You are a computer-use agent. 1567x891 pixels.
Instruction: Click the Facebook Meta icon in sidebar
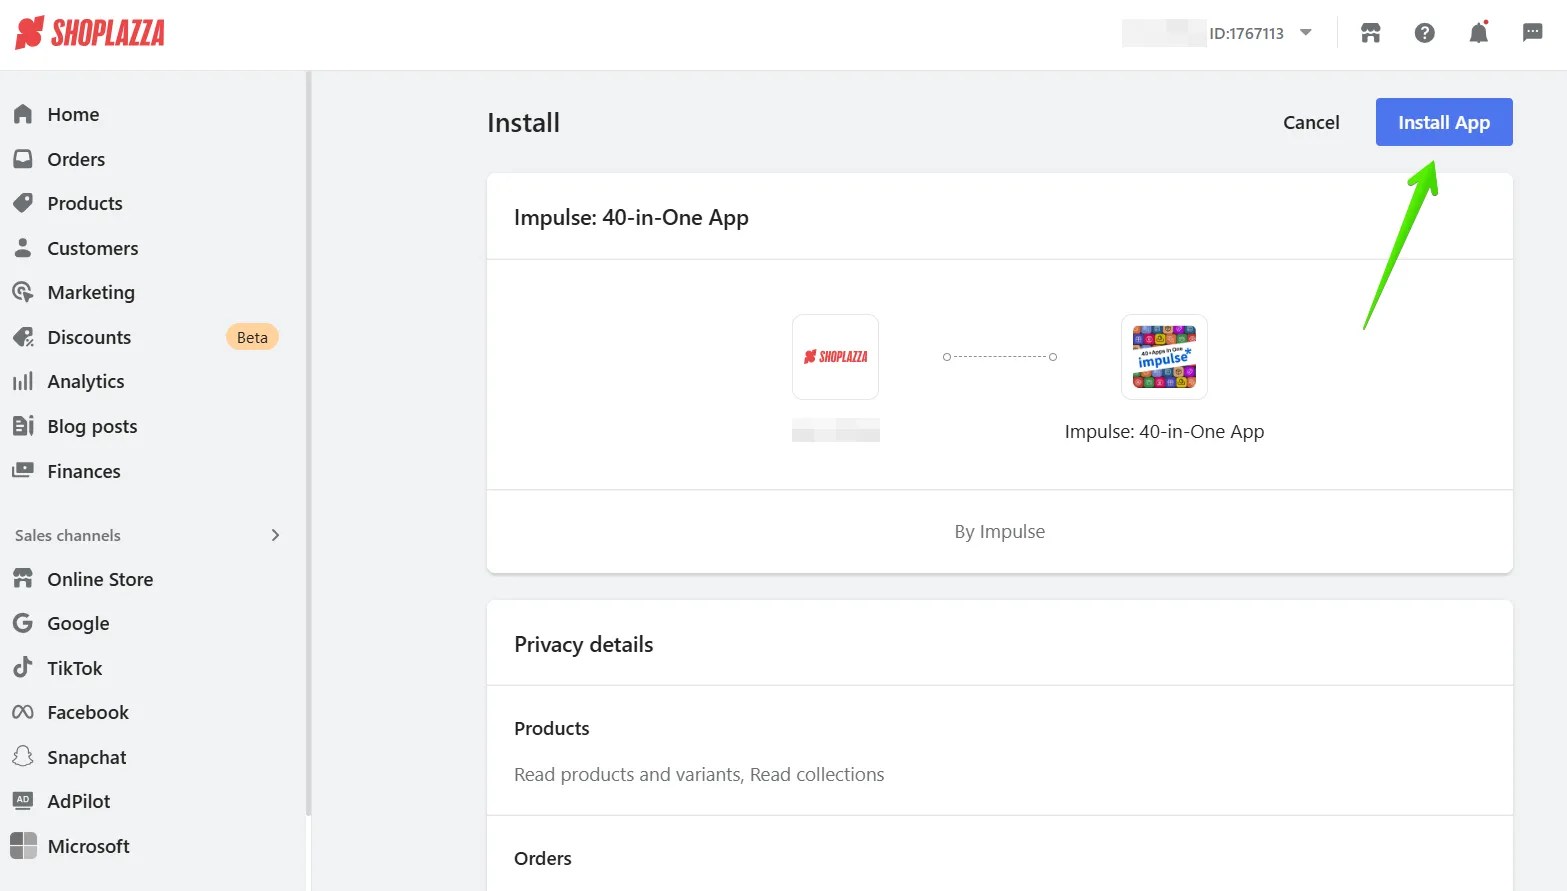pos(23,712)
